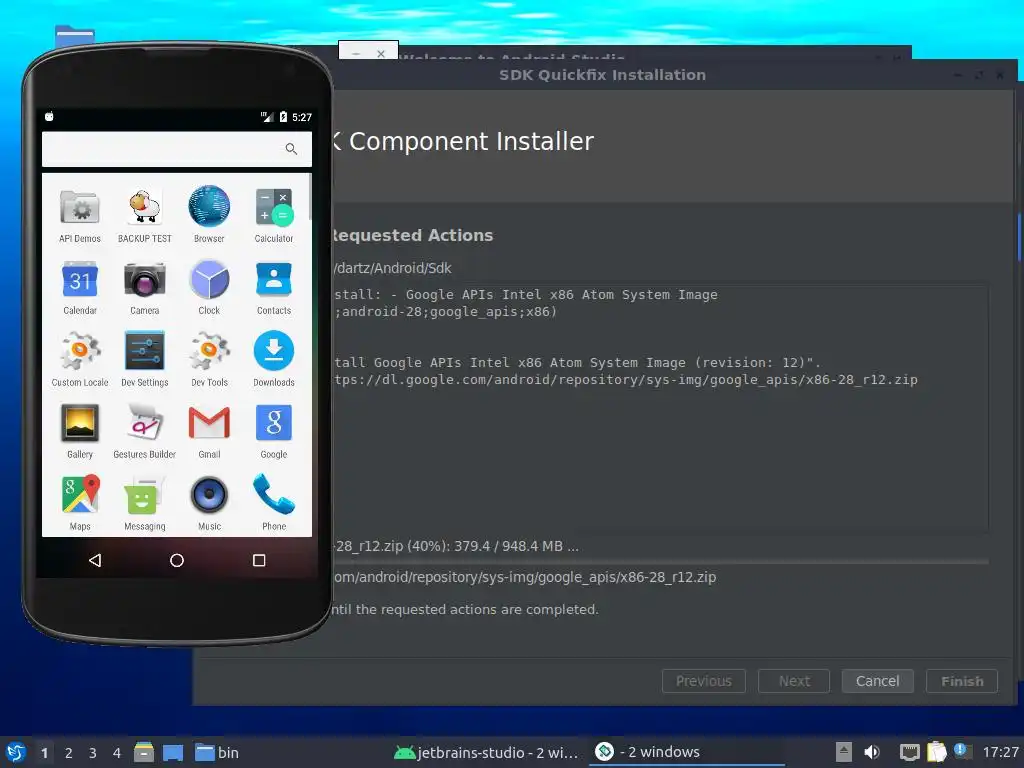Open the Lubuntu start menu
Image resolution: width=1024 pixels, height=768 pixels.
[16, 752]
